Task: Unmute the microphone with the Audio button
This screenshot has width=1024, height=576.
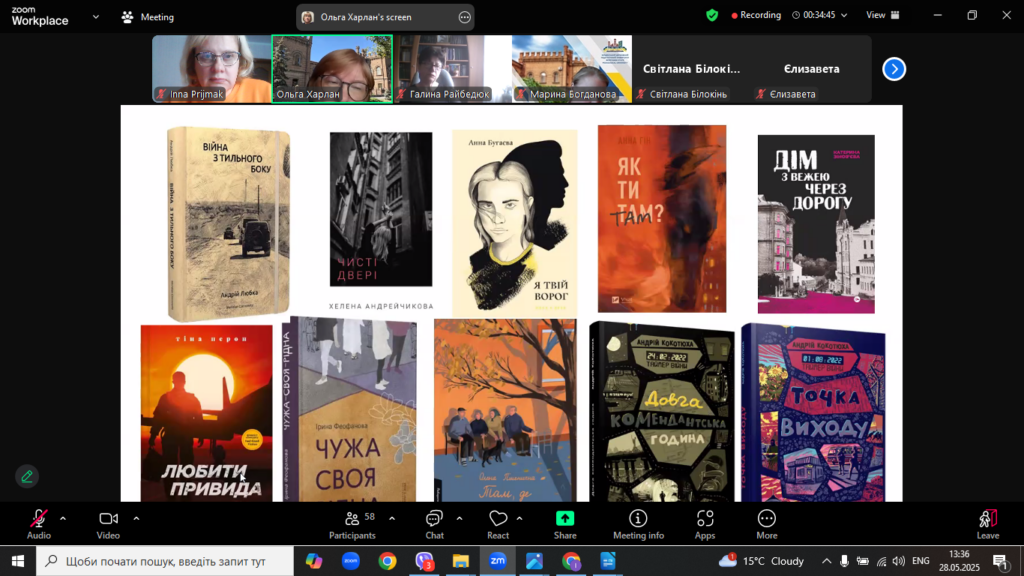Action: click(x=39, y=524)
